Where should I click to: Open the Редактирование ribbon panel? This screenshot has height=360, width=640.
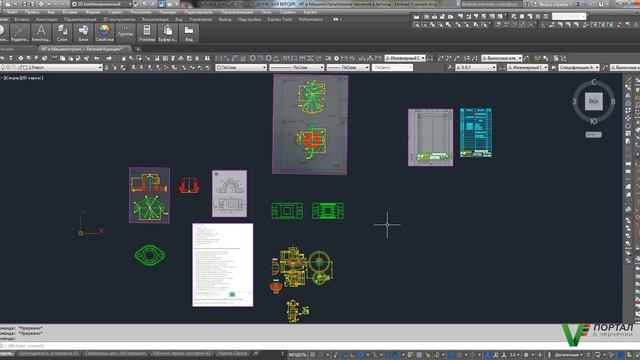coord(20,33)
